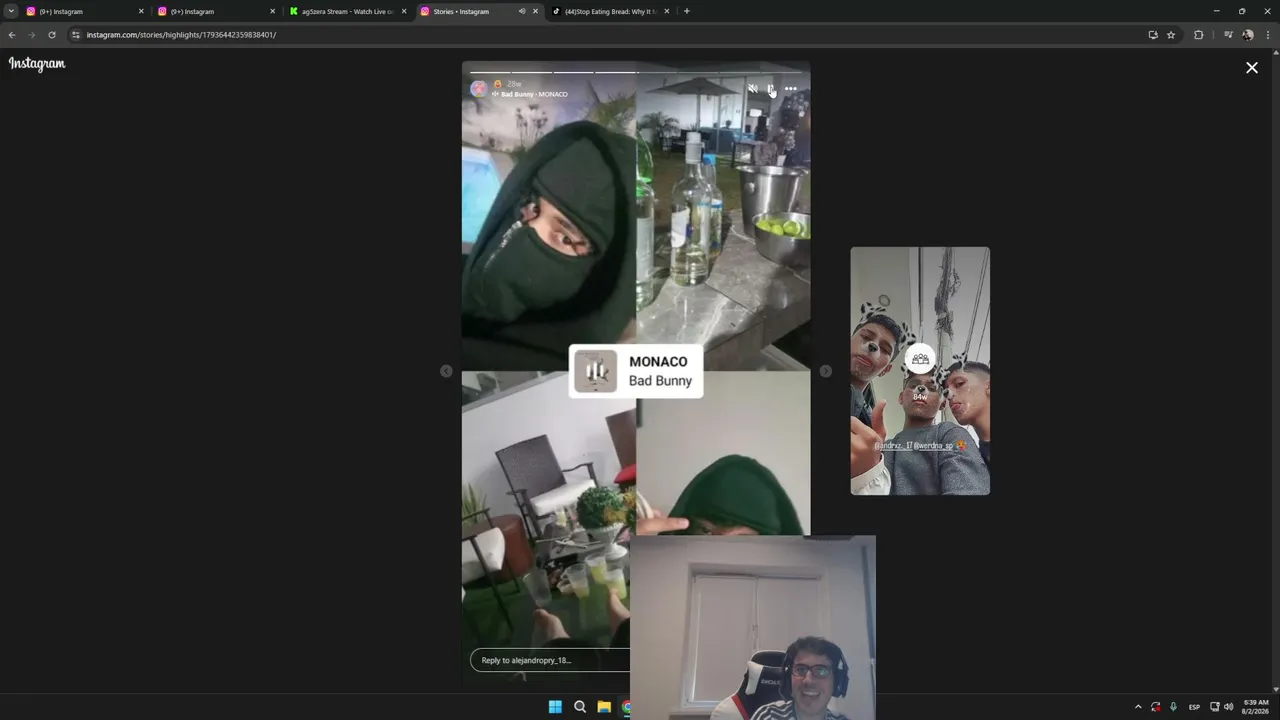Switch to the first Instagram tab
The image size is (1280, 720).
(x=84, y=11)
